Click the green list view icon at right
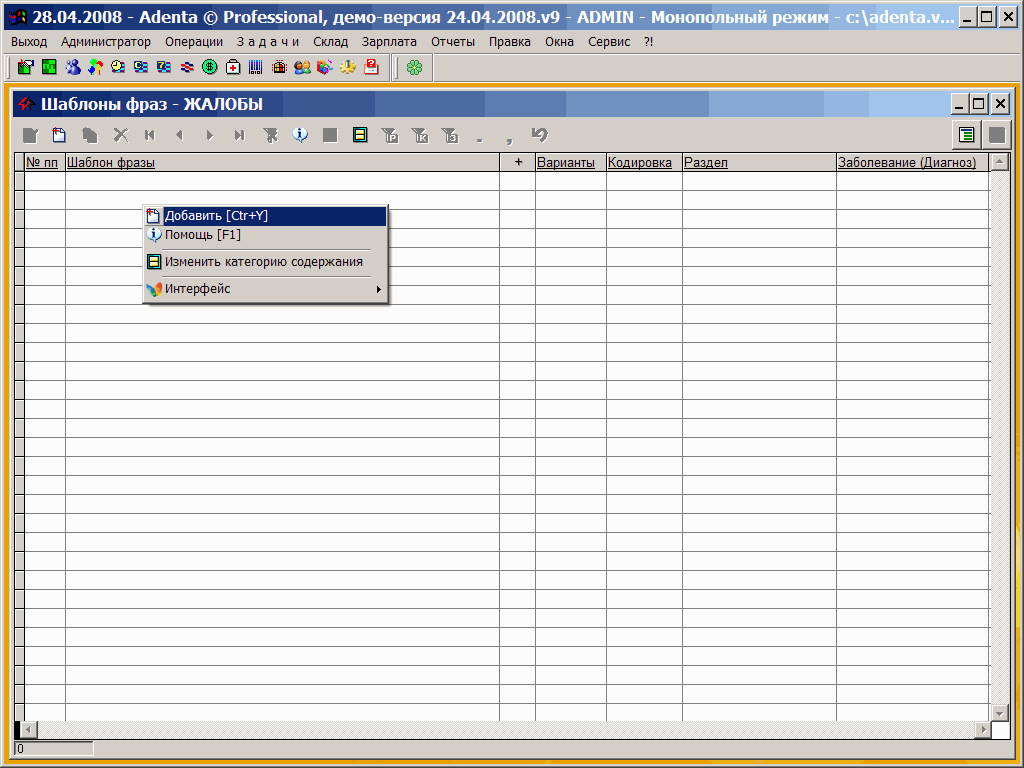Viewport: 1024px width, 768px height. (x=966, y=135)
